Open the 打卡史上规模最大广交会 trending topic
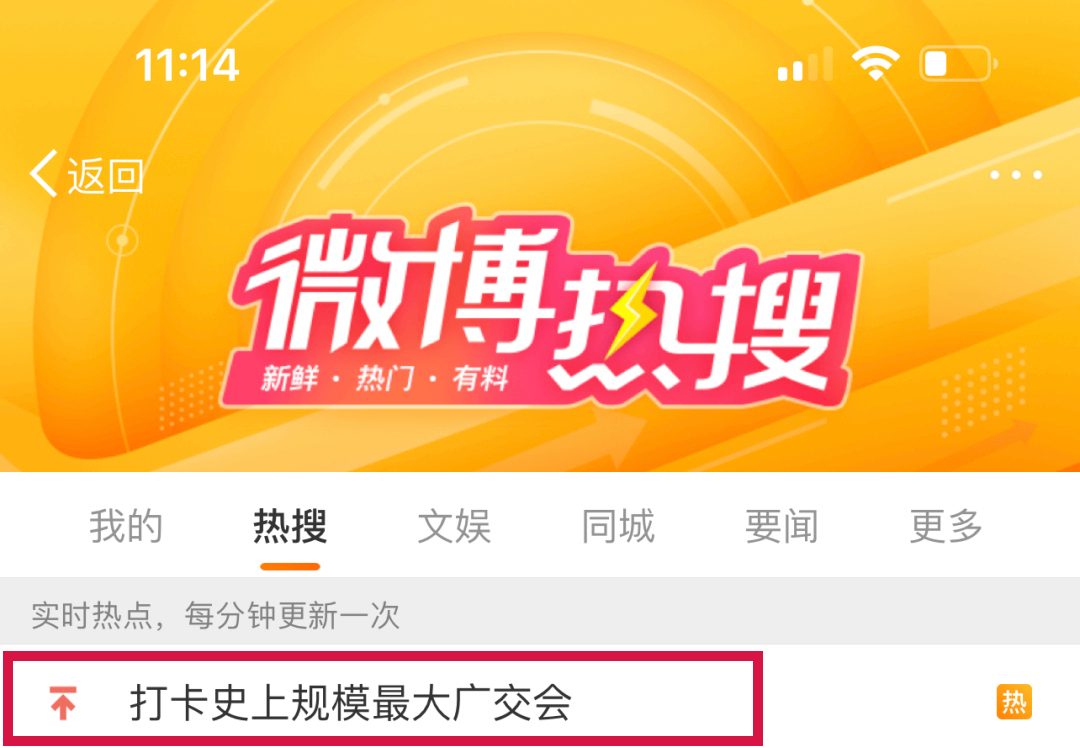1080x748 pixels. [x=351, y=703]
